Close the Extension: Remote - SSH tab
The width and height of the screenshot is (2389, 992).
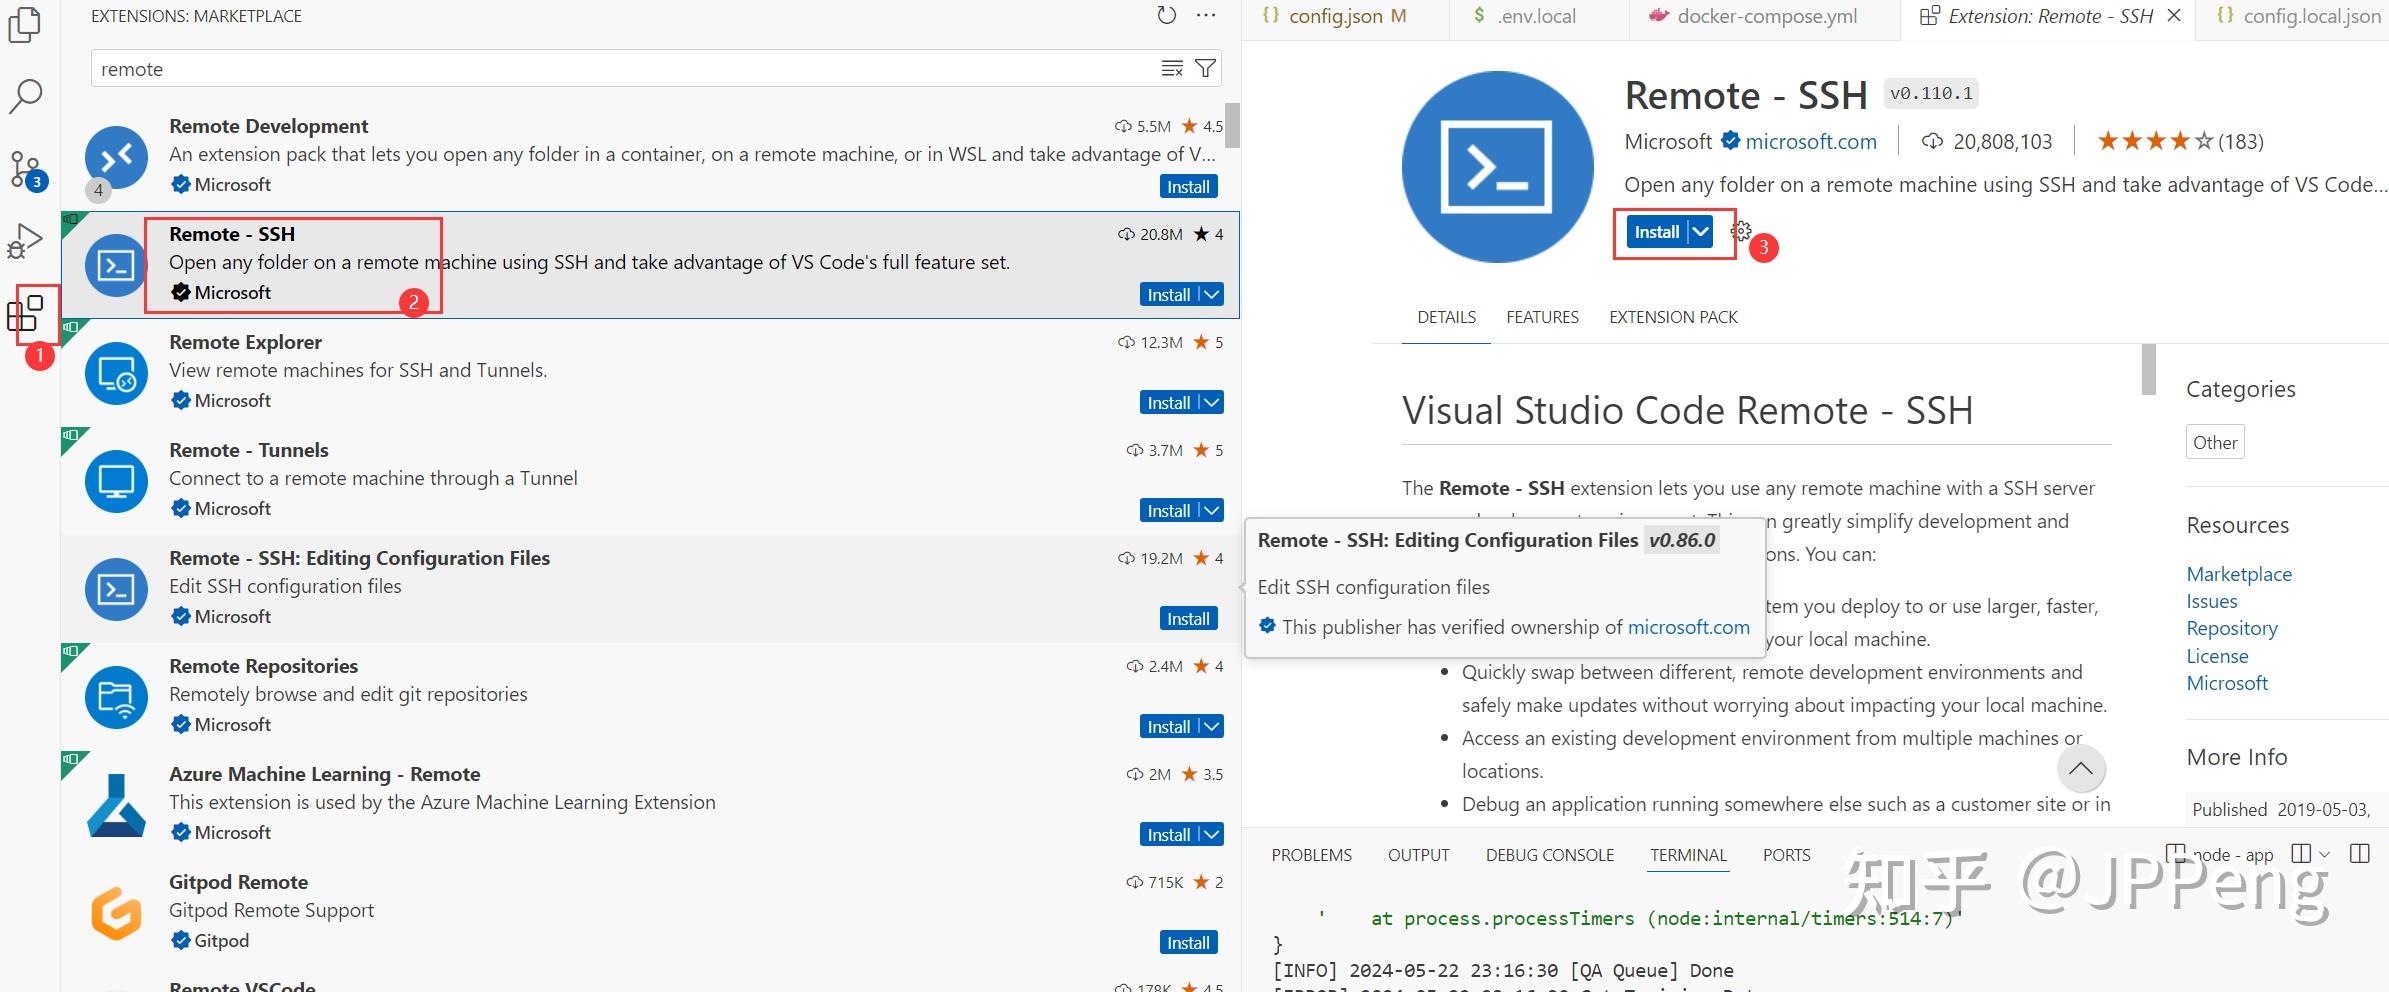coord(2174,16)
